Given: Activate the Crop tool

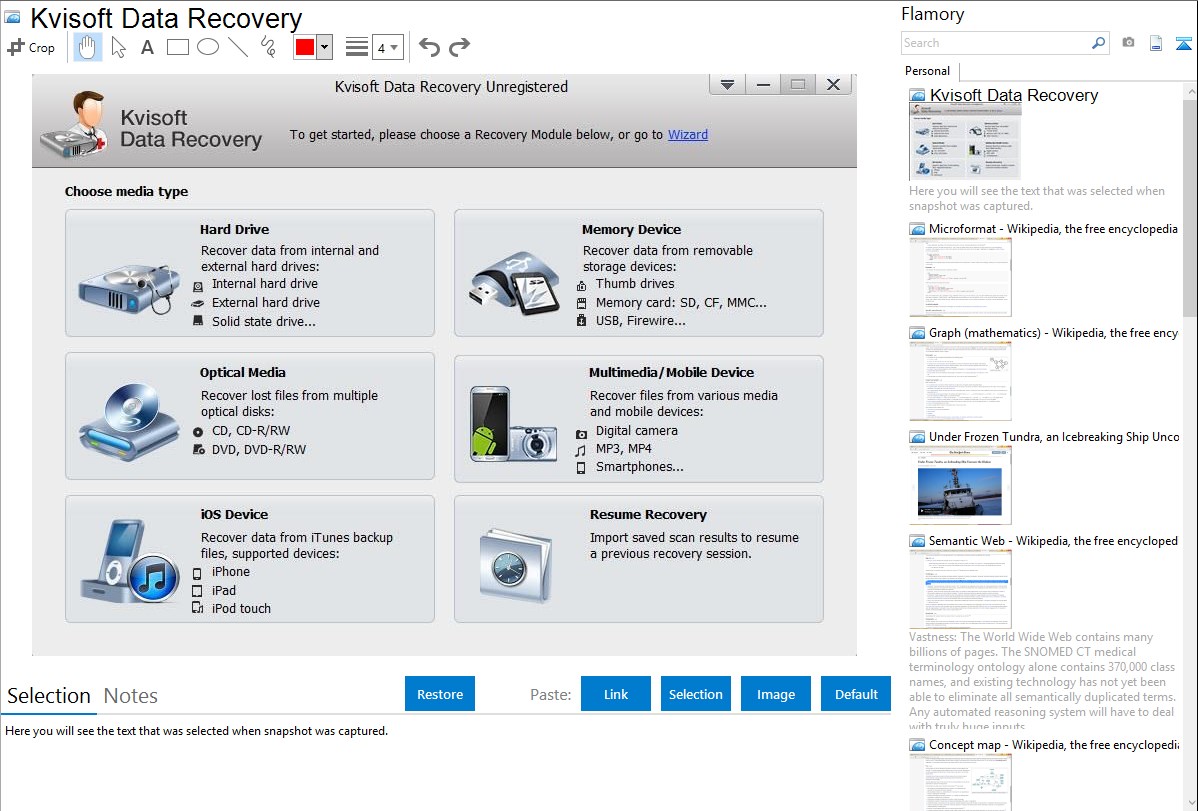Looking at the screenshot, I should (x=31, y=47).
